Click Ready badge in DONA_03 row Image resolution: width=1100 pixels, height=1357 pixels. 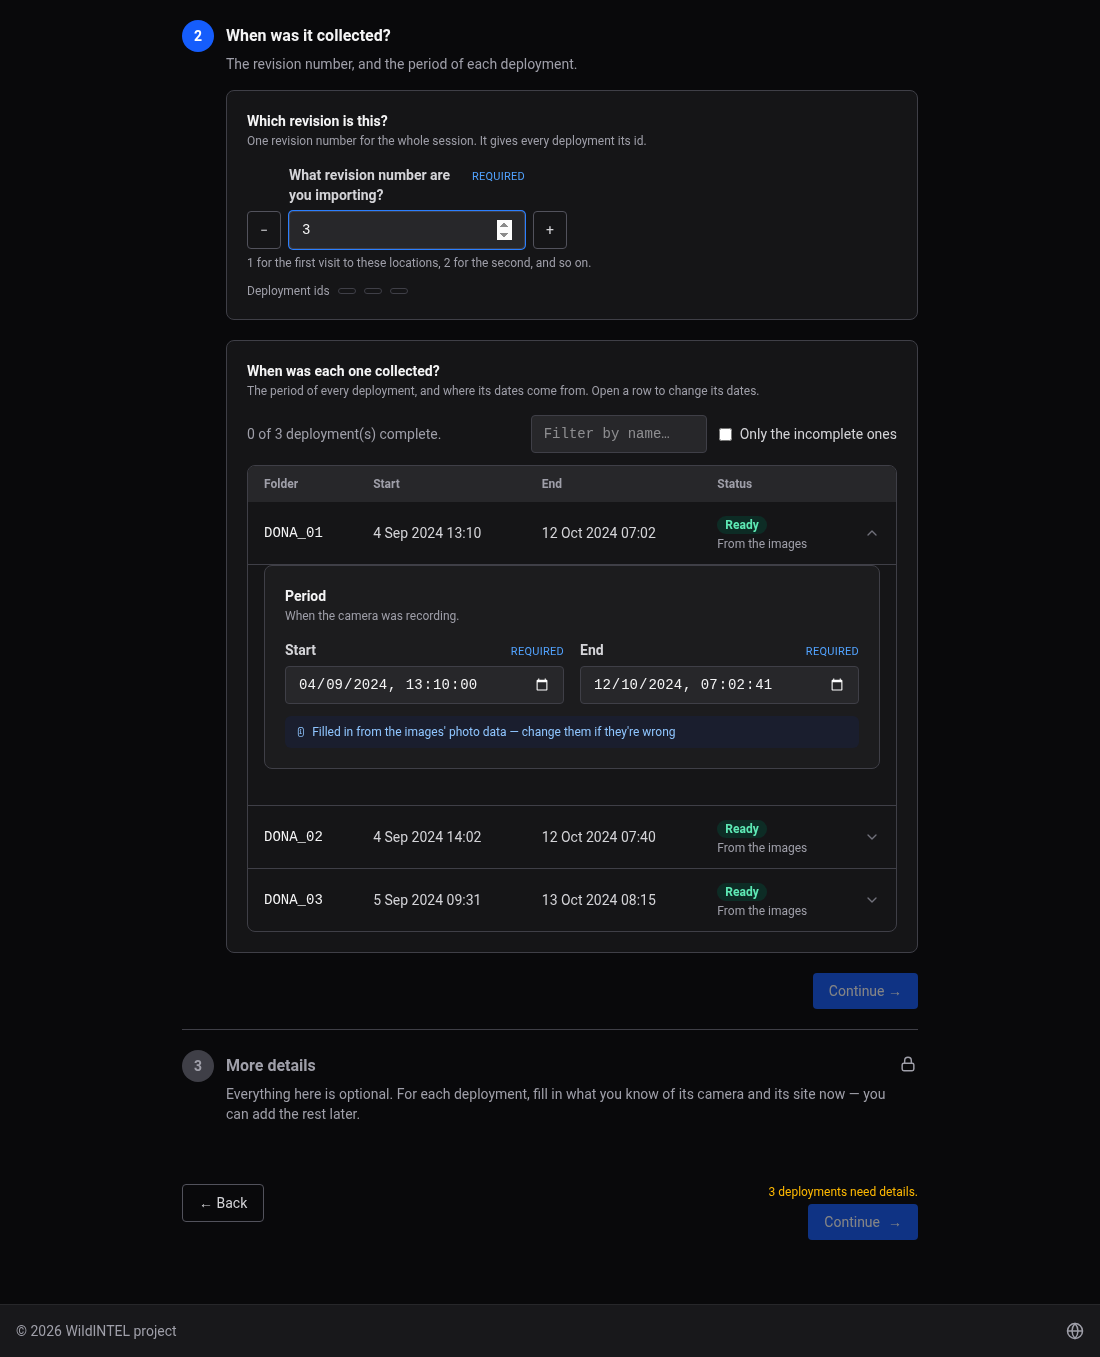click(742, 892)
